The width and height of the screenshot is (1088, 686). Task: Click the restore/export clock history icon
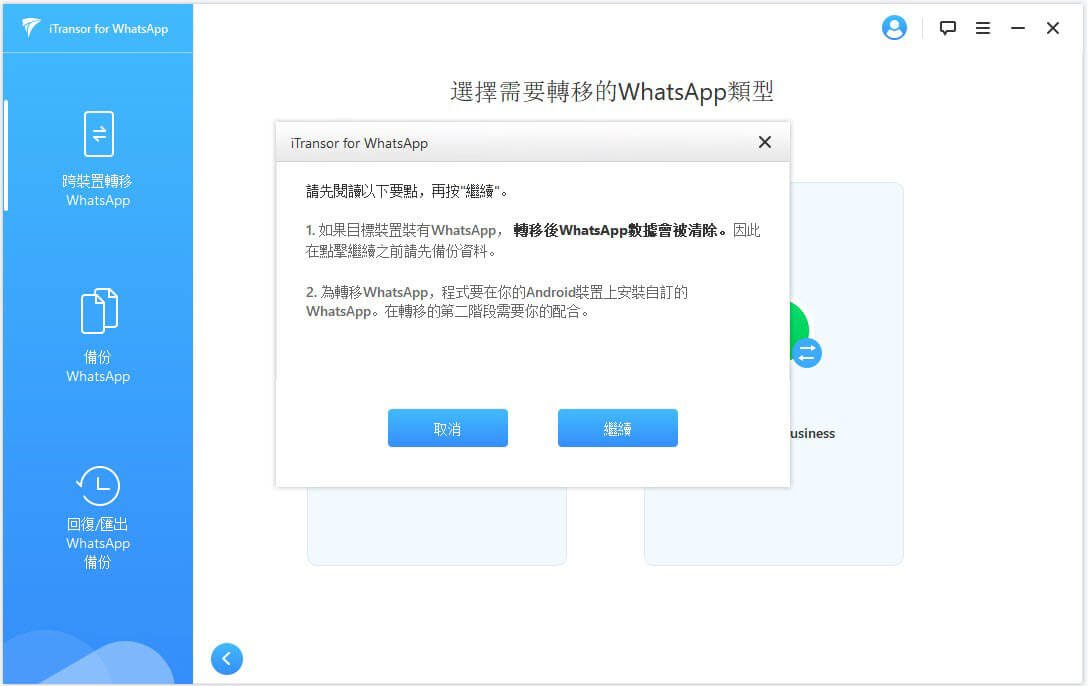click(x=98, y=487)
